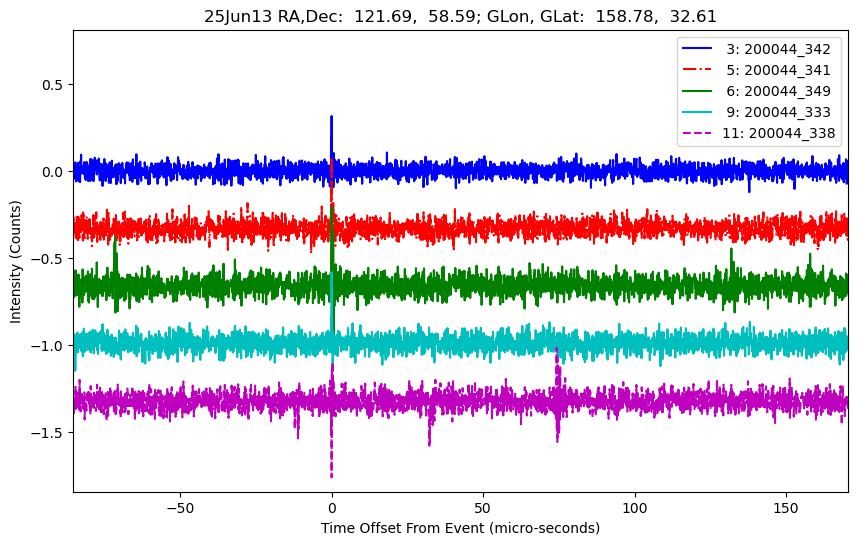Click the plot title with RA, Dec coordinates
Viewport: 858px width, 545px height.
(460, 16)
